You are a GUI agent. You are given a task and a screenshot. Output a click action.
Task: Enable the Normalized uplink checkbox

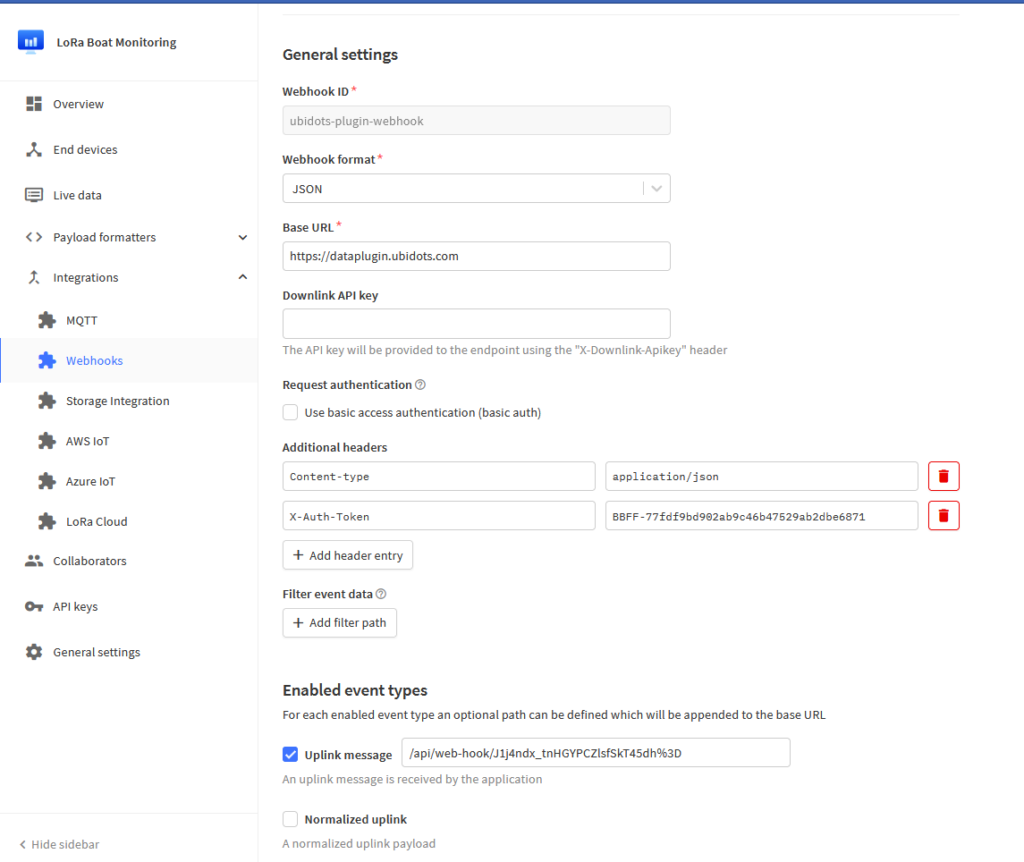(291, 819)
